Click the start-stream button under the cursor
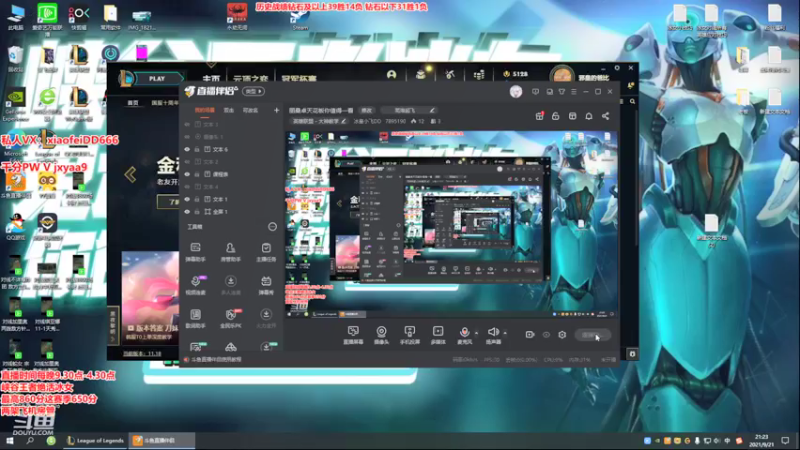 [592, 335]
